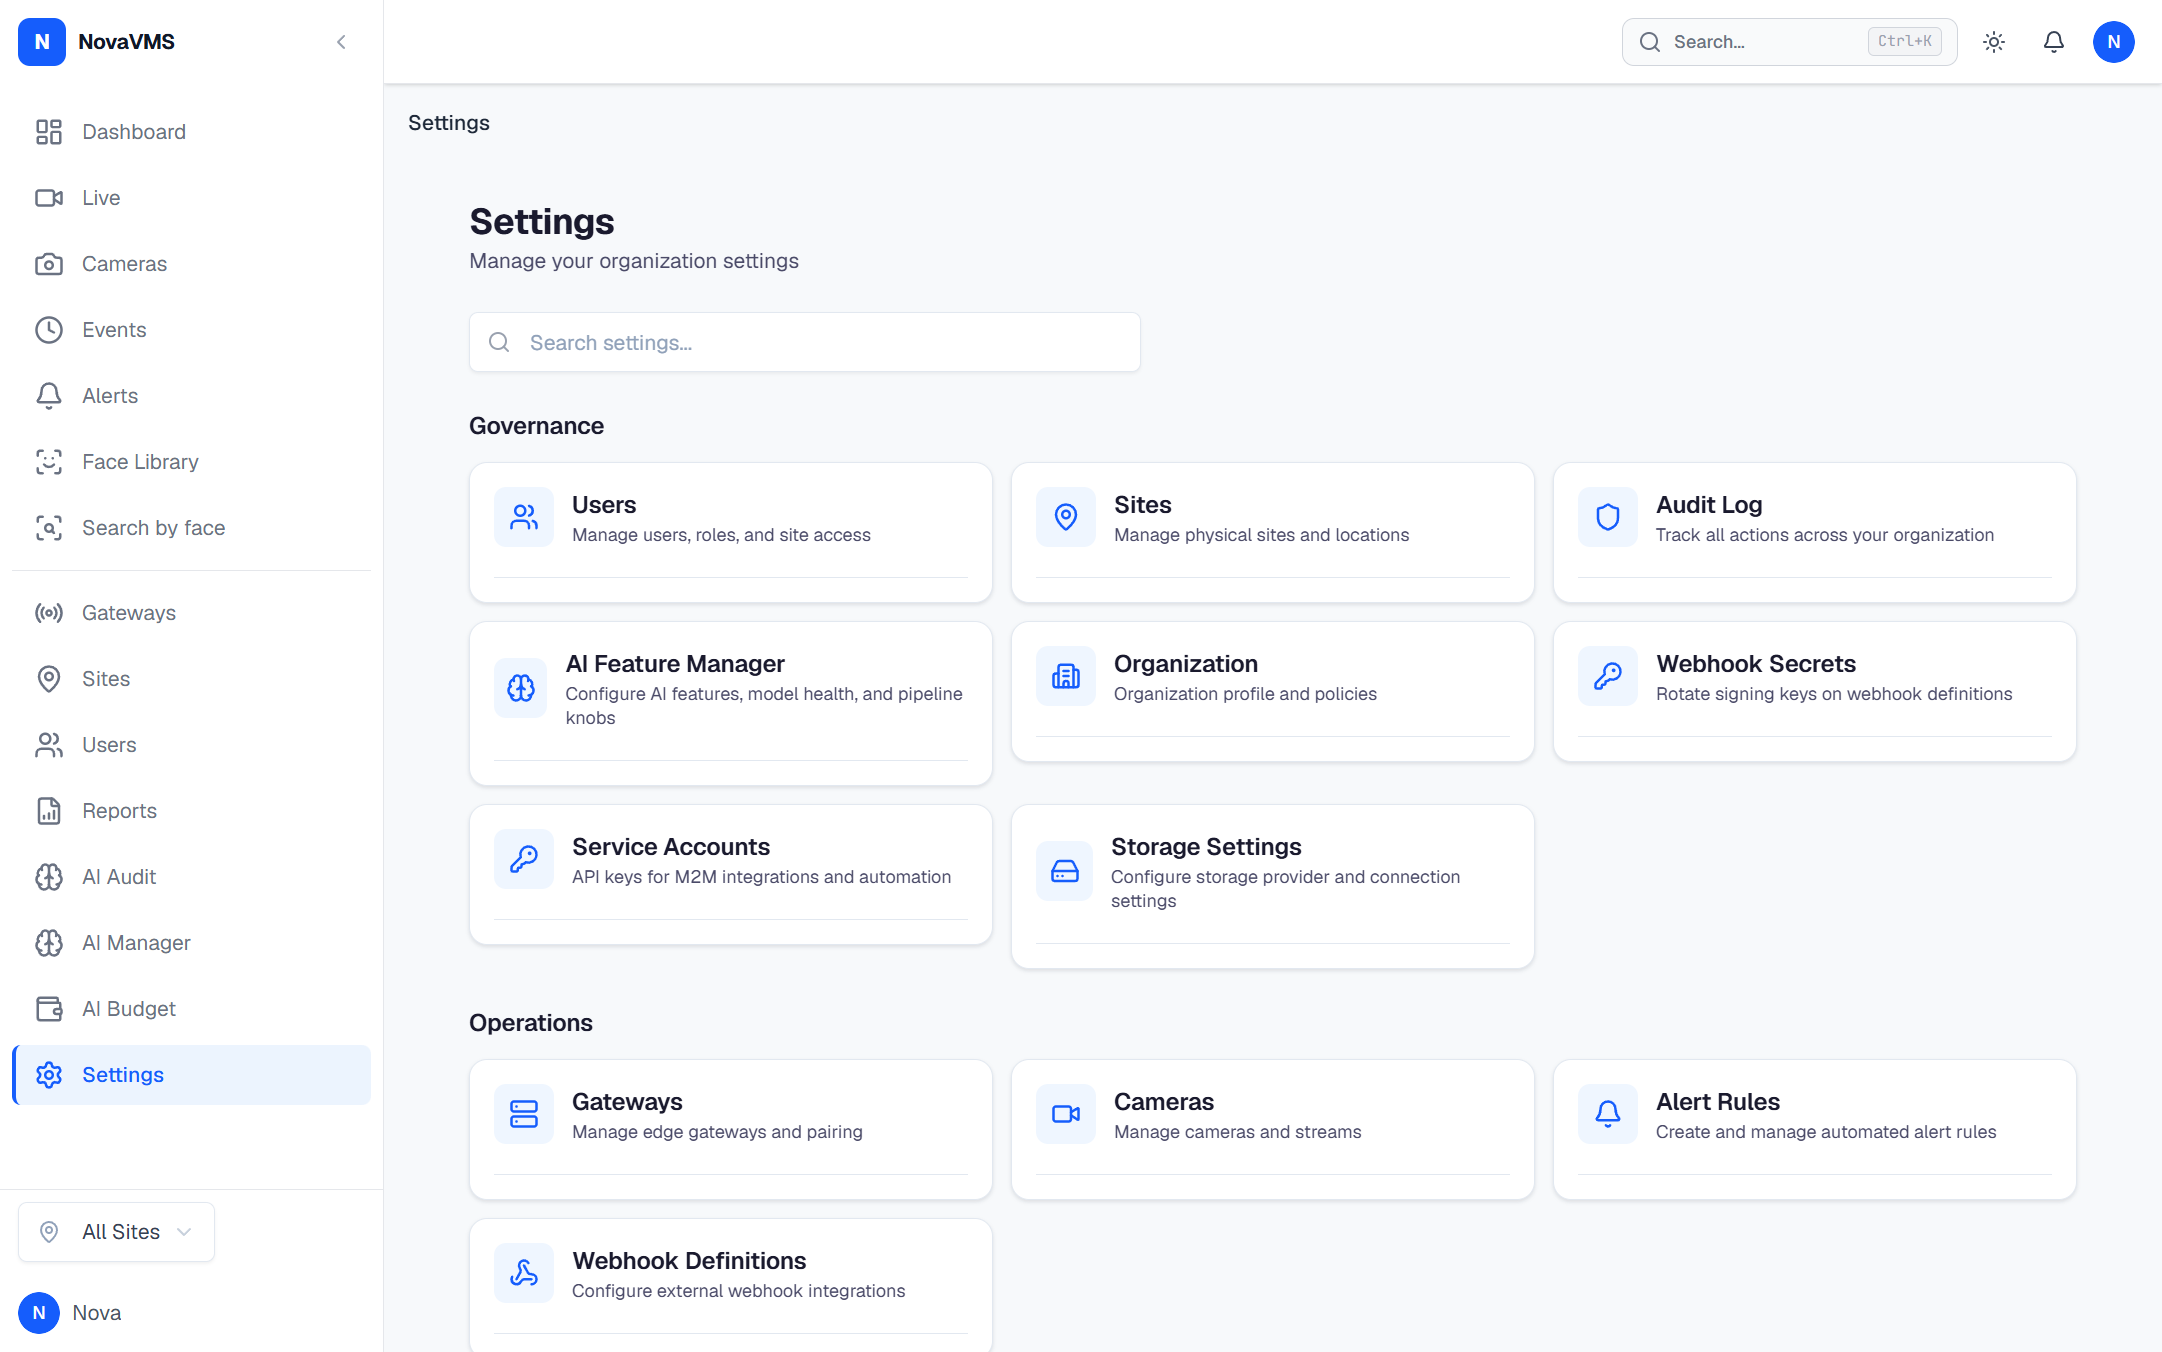Click the Organization building icon
The image size is (2162, 1352).
pos(1066,676)
